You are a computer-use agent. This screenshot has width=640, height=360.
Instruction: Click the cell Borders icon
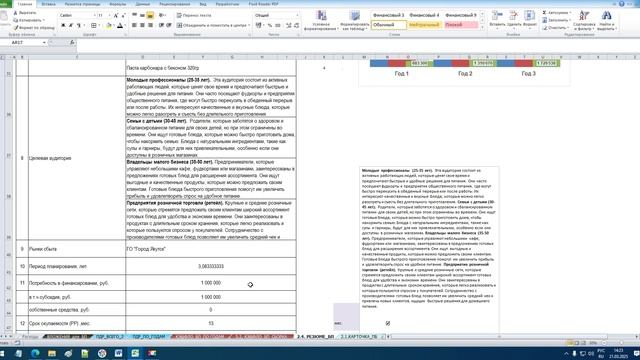pyautogui.click(x=93, y=25)
